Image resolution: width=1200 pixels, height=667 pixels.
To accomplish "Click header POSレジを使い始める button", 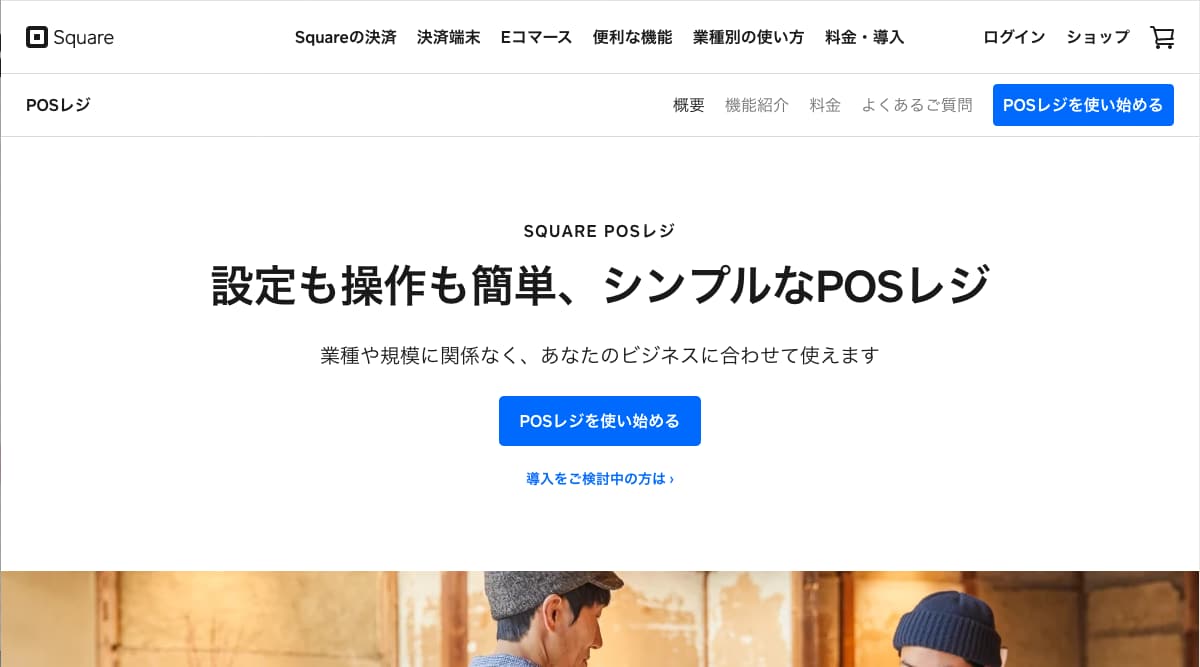I will tap(1083, 105).
